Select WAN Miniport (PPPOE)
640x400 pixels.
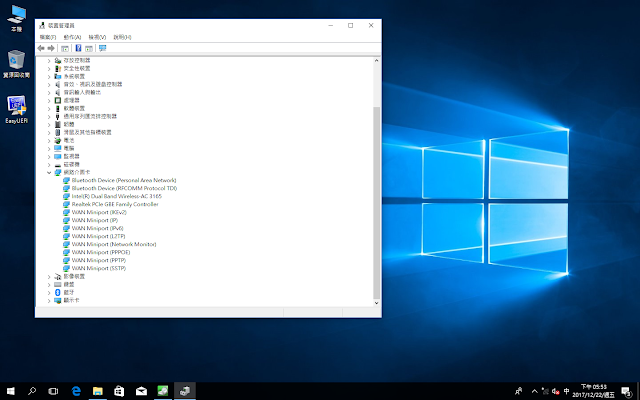point(101,252)
